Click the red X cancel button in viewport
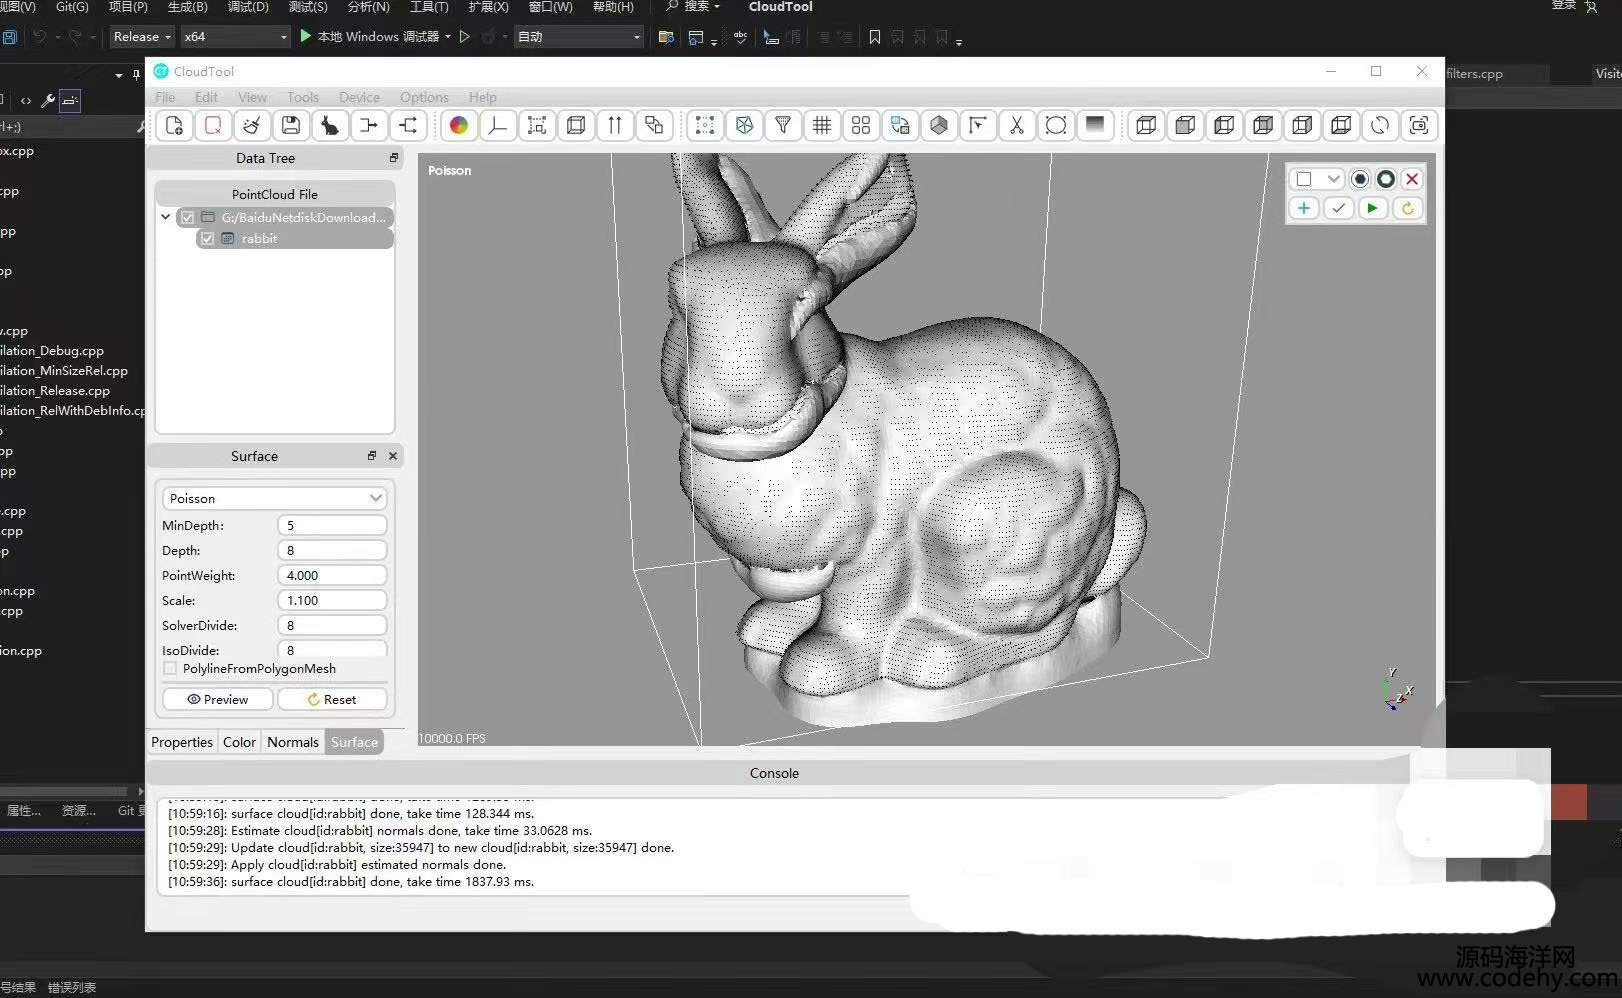 coord(1412,179)
